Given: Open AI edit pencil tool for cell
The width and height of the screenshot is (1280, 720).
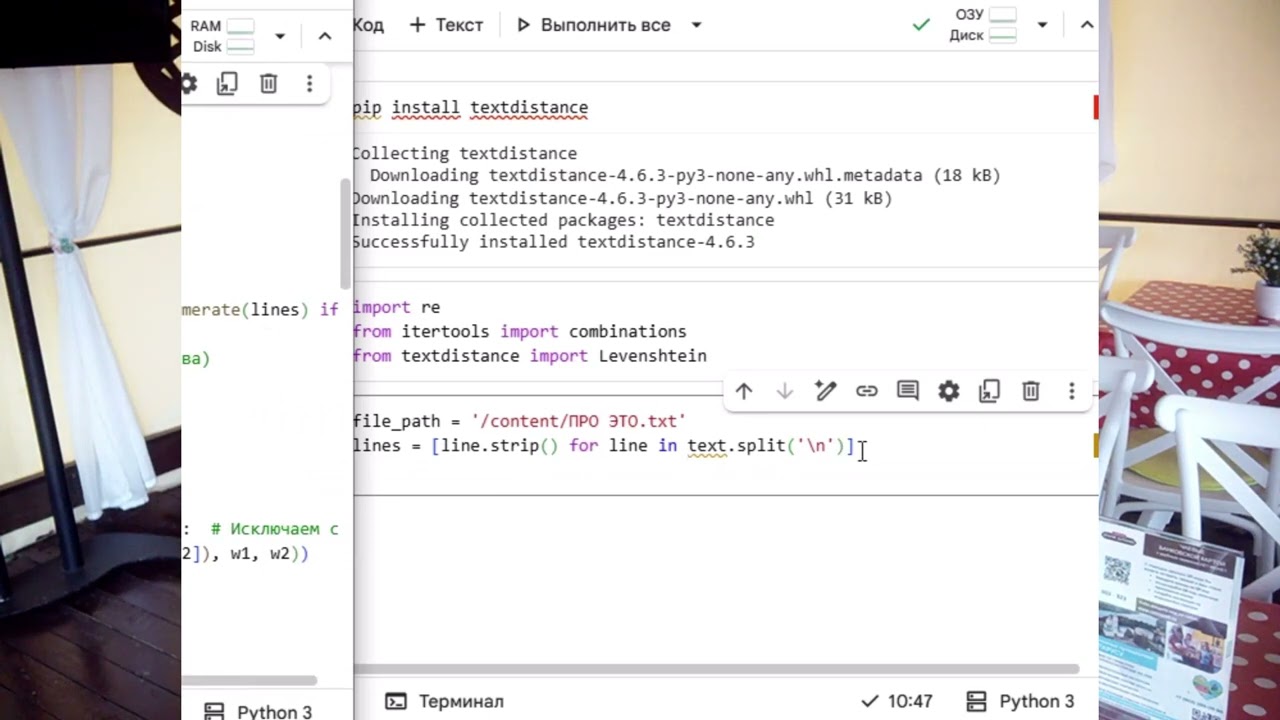Looking at the screenshot, I should 825,391.
